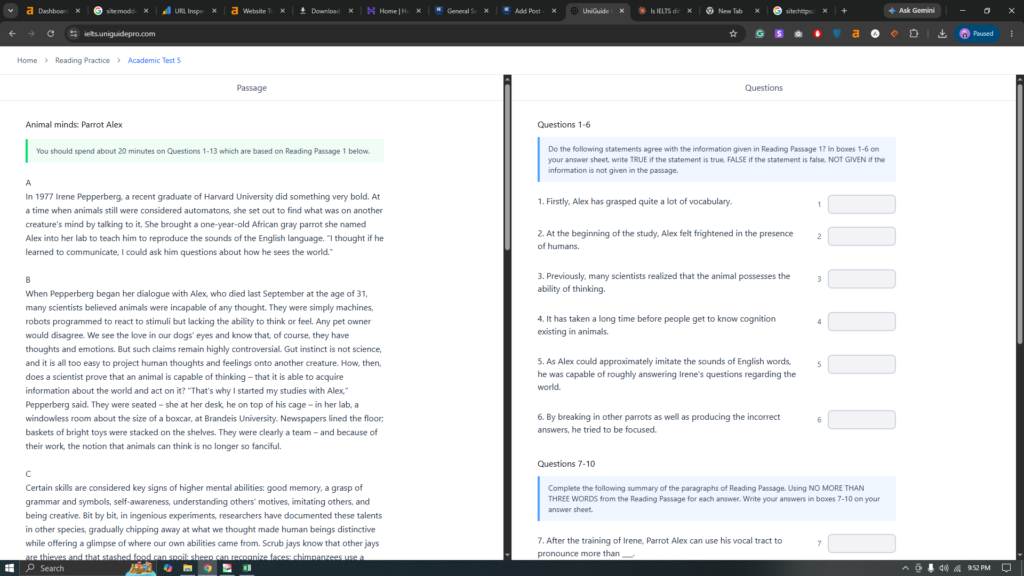Open the red round extension icon

[x=818, y=33]
